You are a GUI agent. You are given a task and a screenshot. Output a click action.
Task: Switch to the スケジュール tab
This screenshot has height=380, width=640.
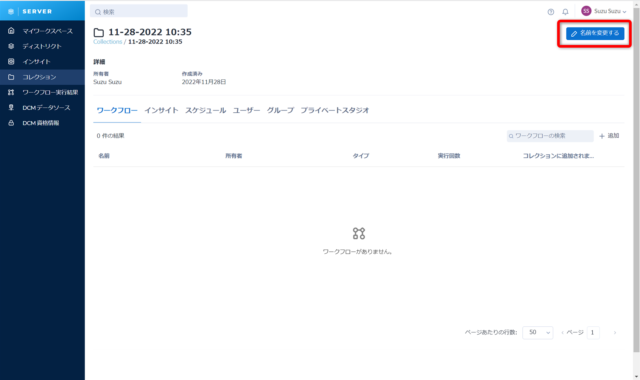[x=205, y=110]
